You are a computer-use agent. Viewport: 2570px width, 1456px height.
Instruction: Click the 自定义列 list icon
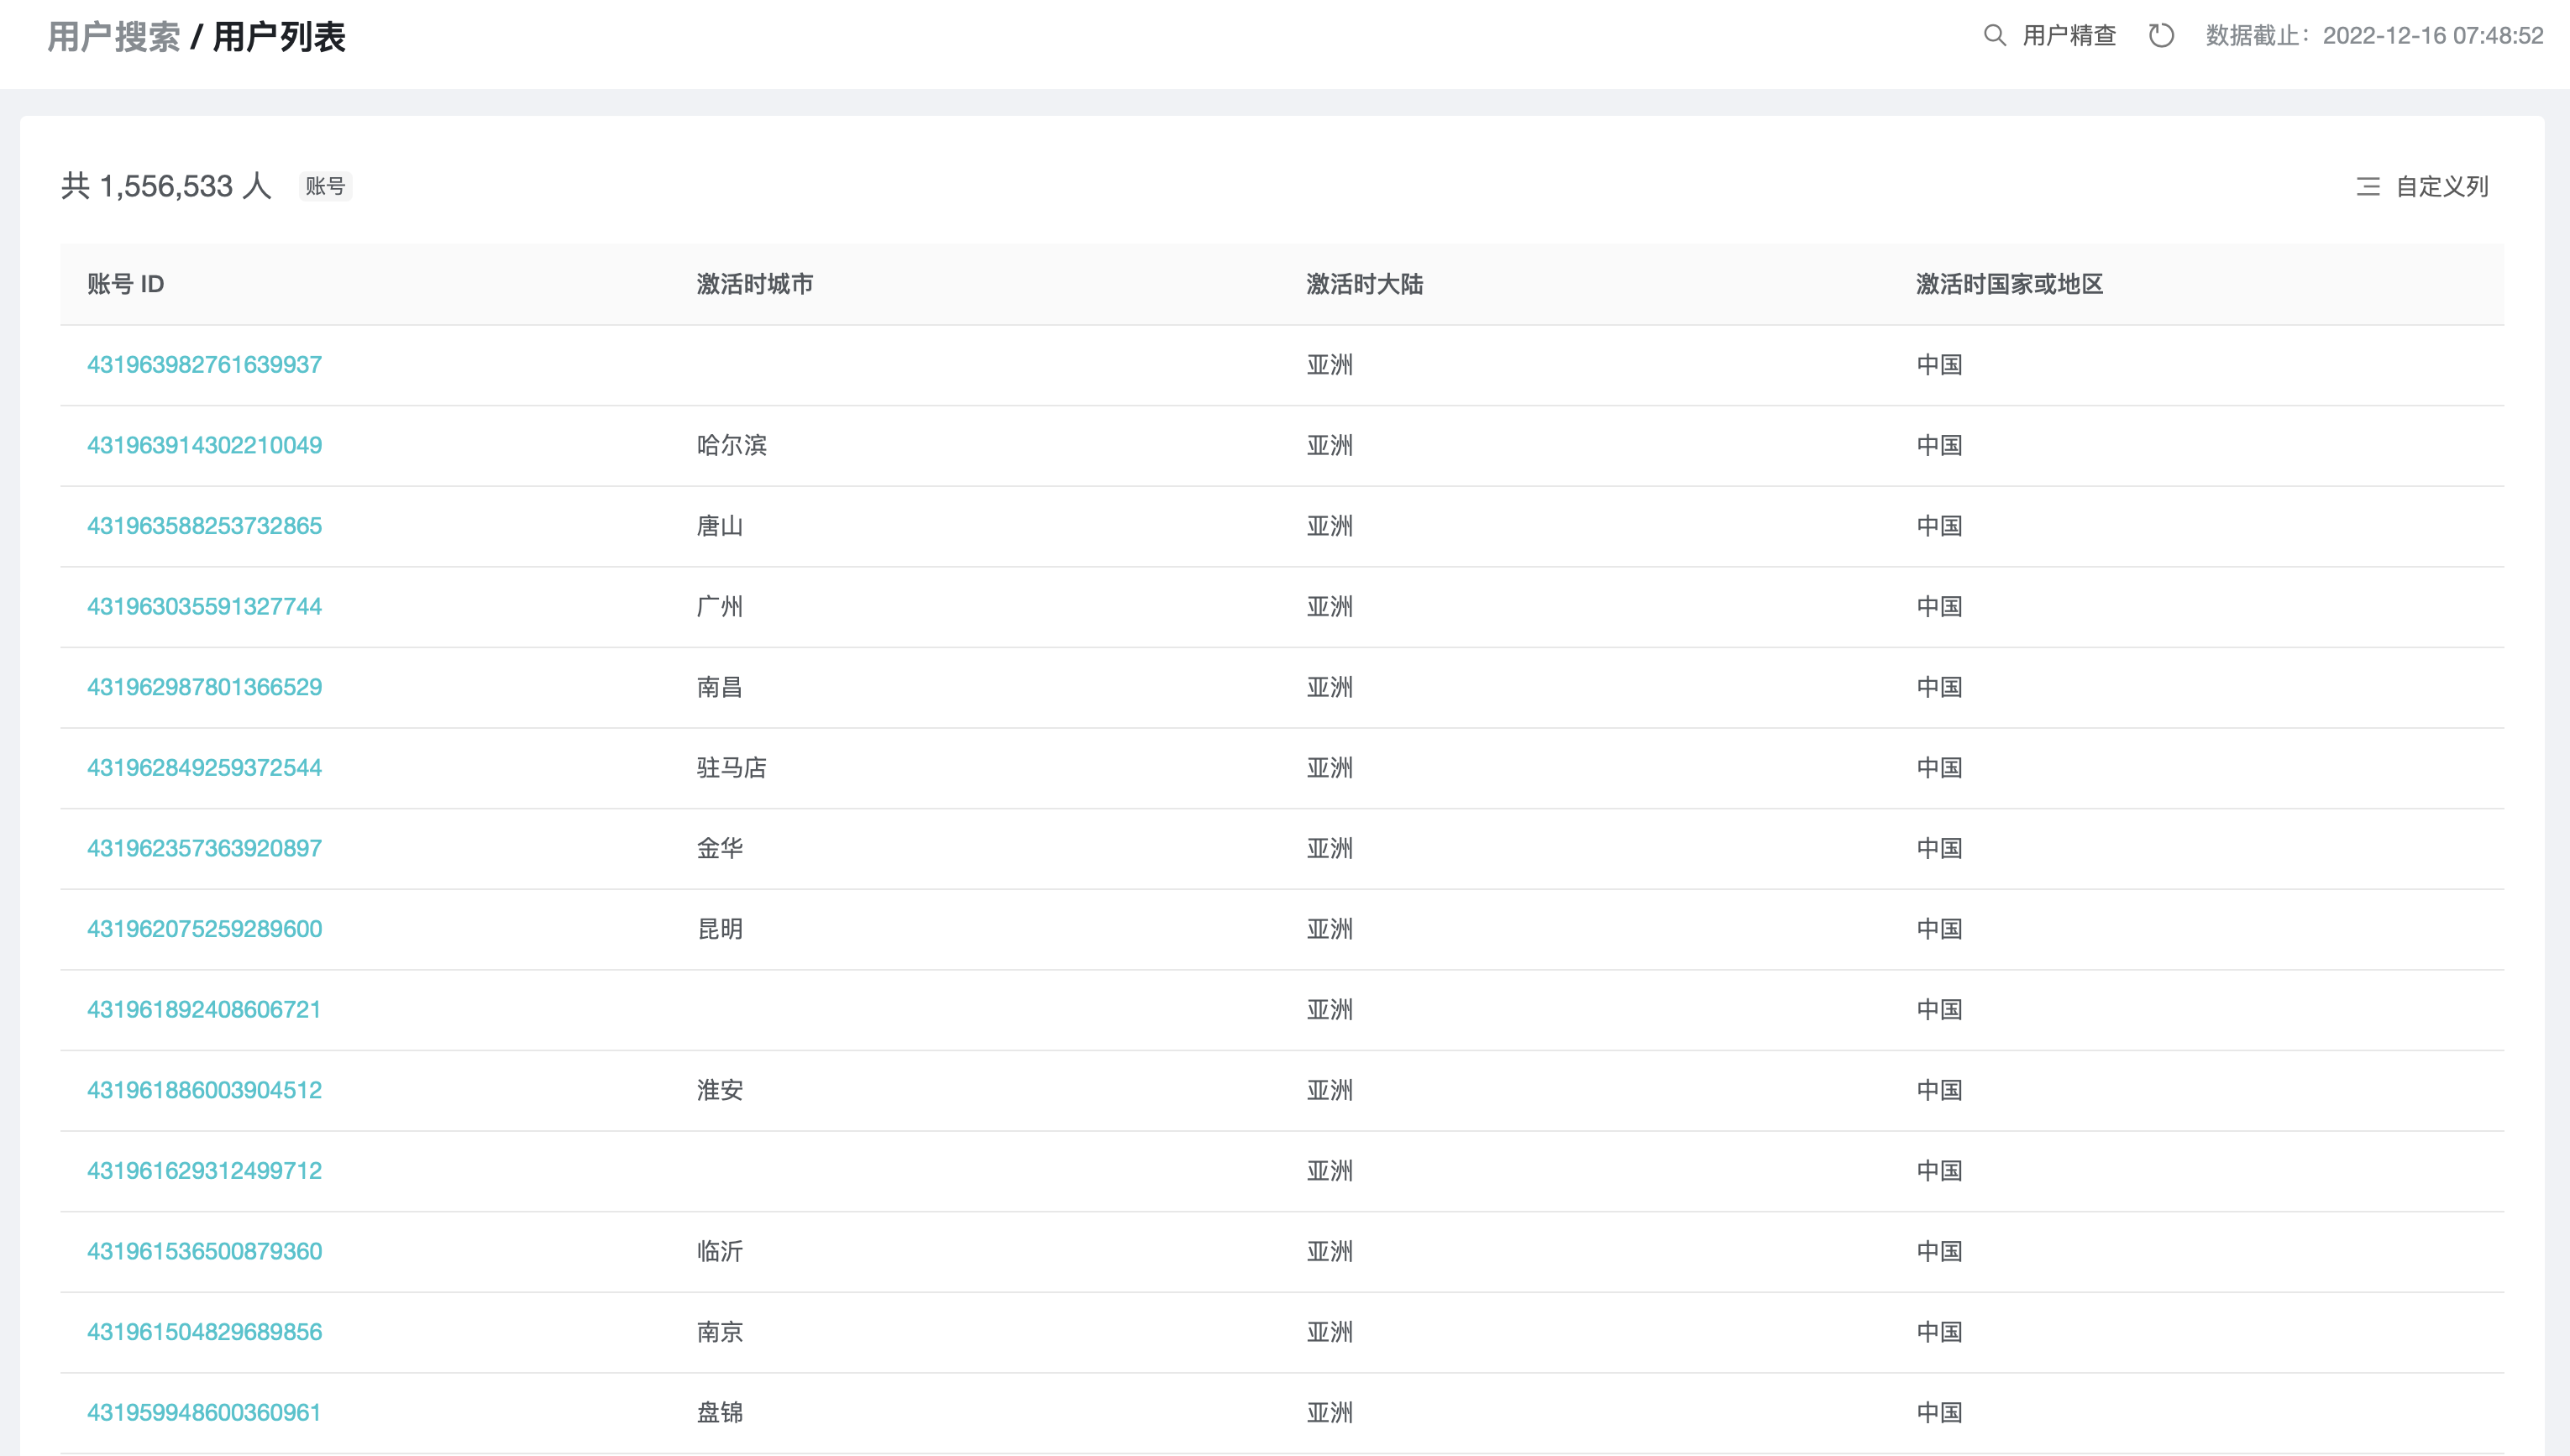2367,186
